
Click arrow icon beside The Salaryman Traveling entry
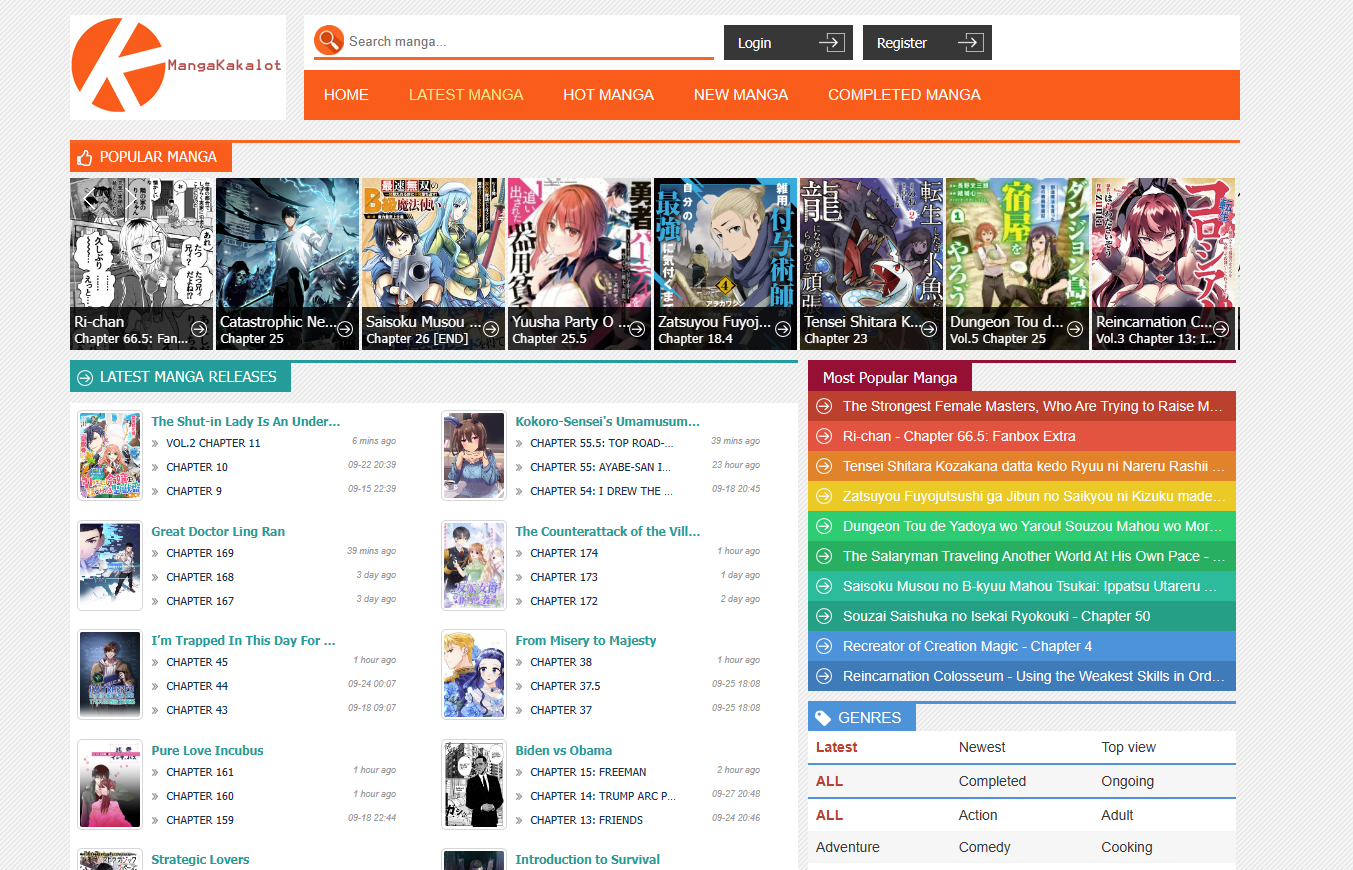[x=824, y=556]
